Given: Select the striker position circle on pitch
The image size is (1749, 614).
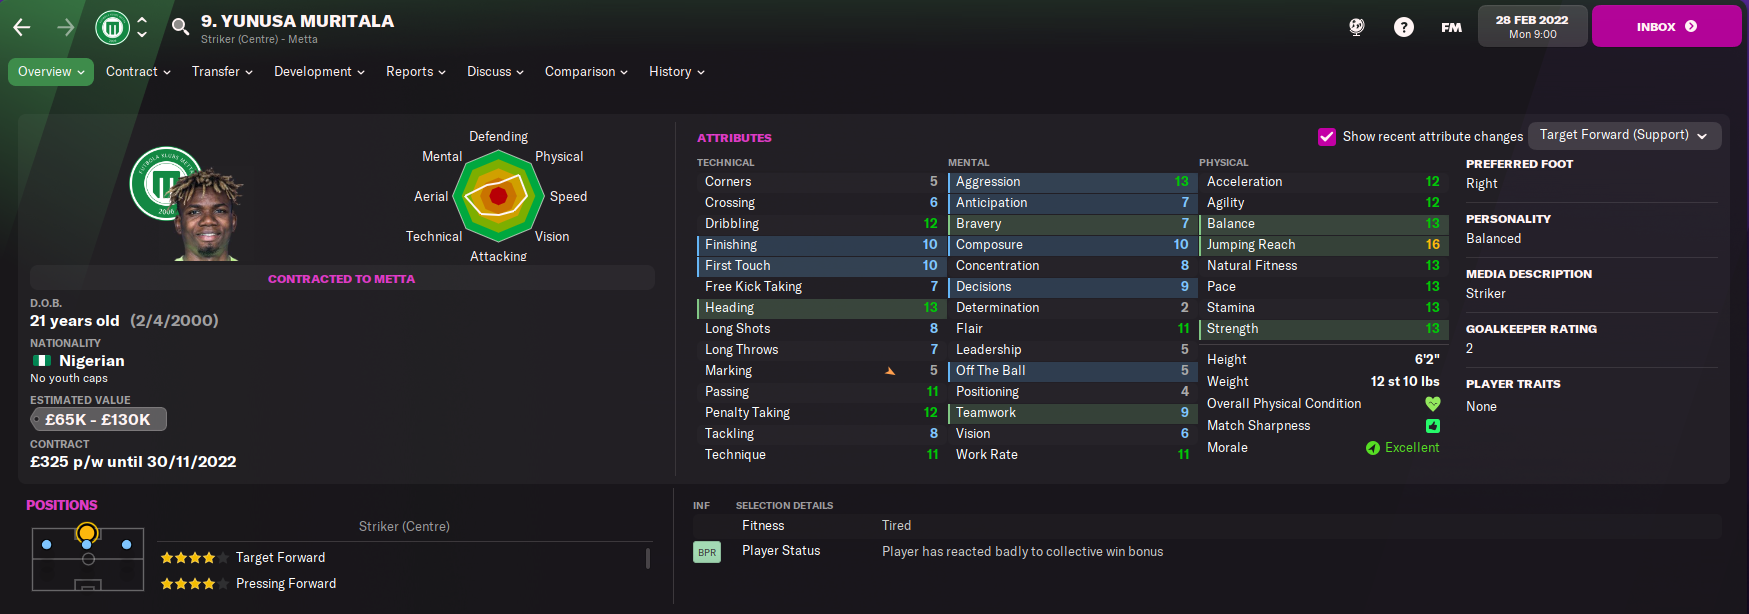Looking at the screenshot, I should (87, 533).
